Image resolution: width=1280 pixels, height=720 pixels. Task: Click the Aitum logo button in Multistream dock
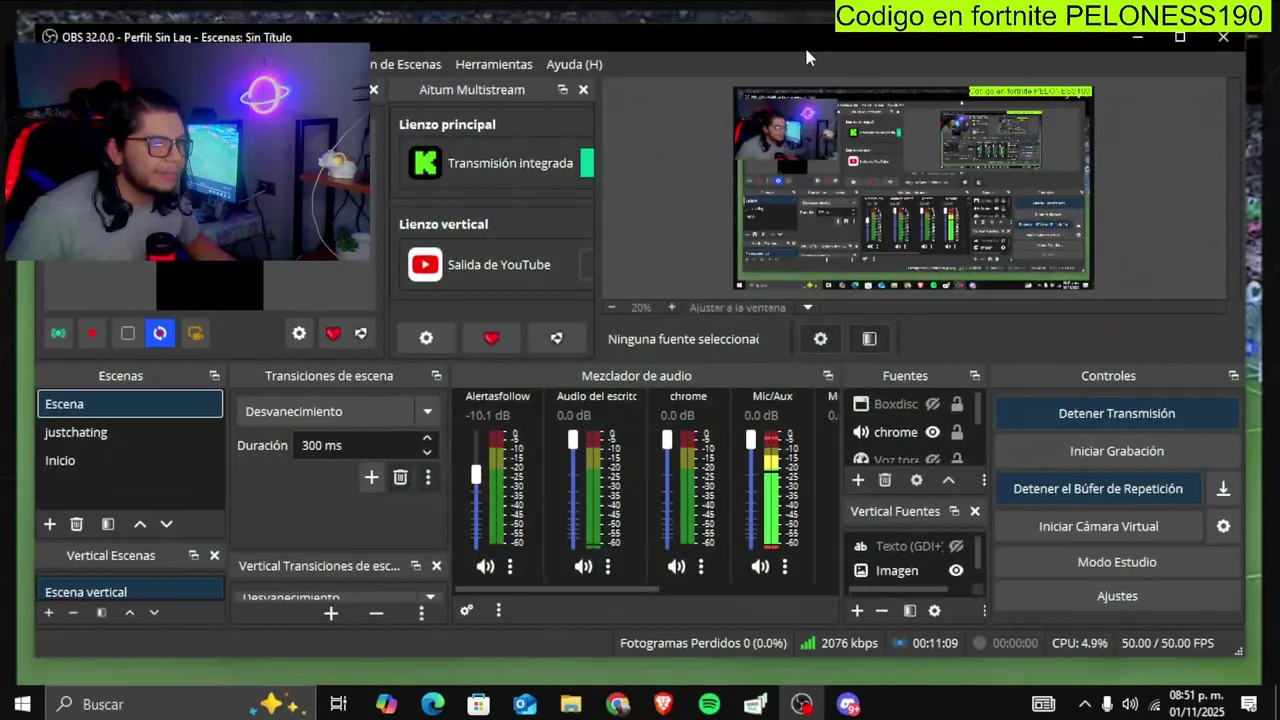557,338
